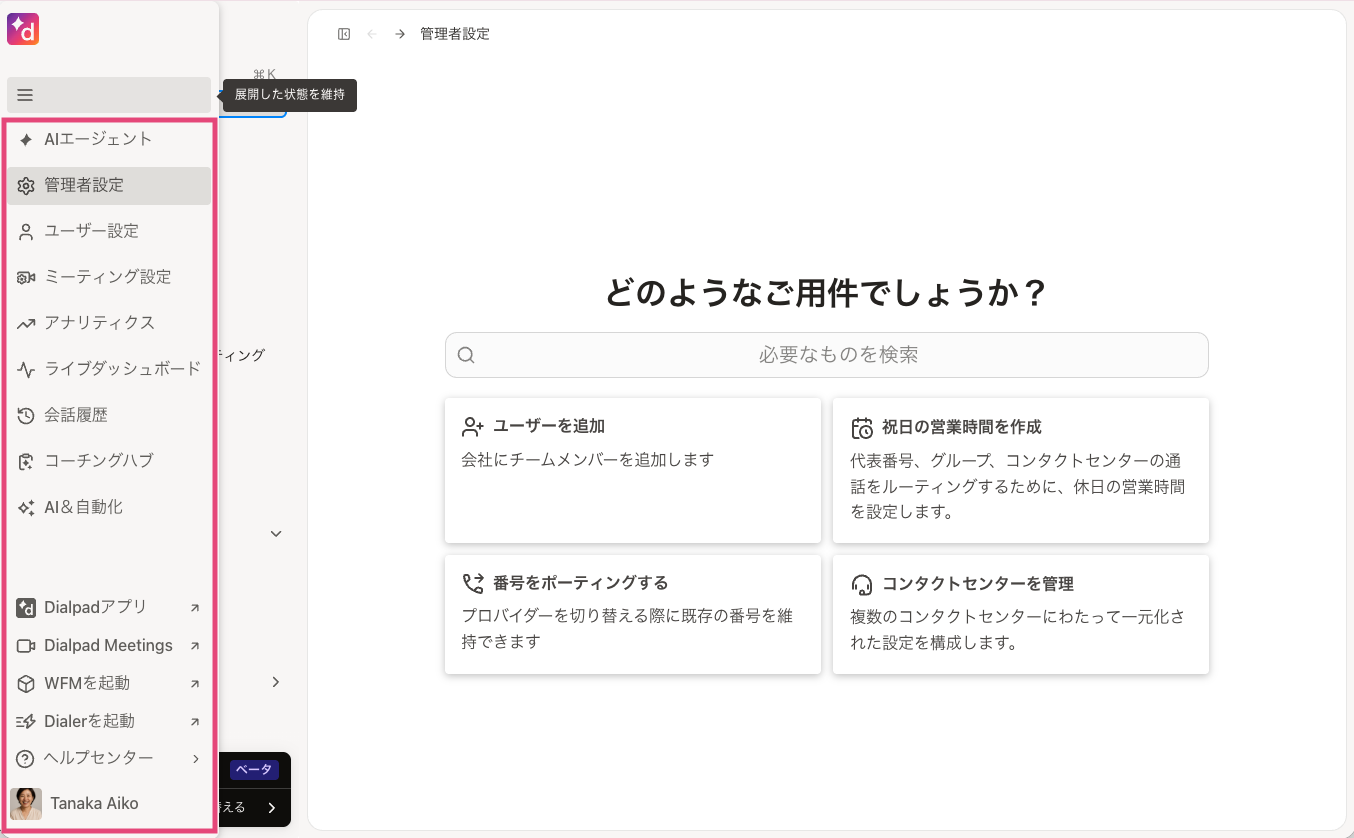Select 管理者設定 in the left sidebar
1354x838 pixels.
click(x=109, y=185)
